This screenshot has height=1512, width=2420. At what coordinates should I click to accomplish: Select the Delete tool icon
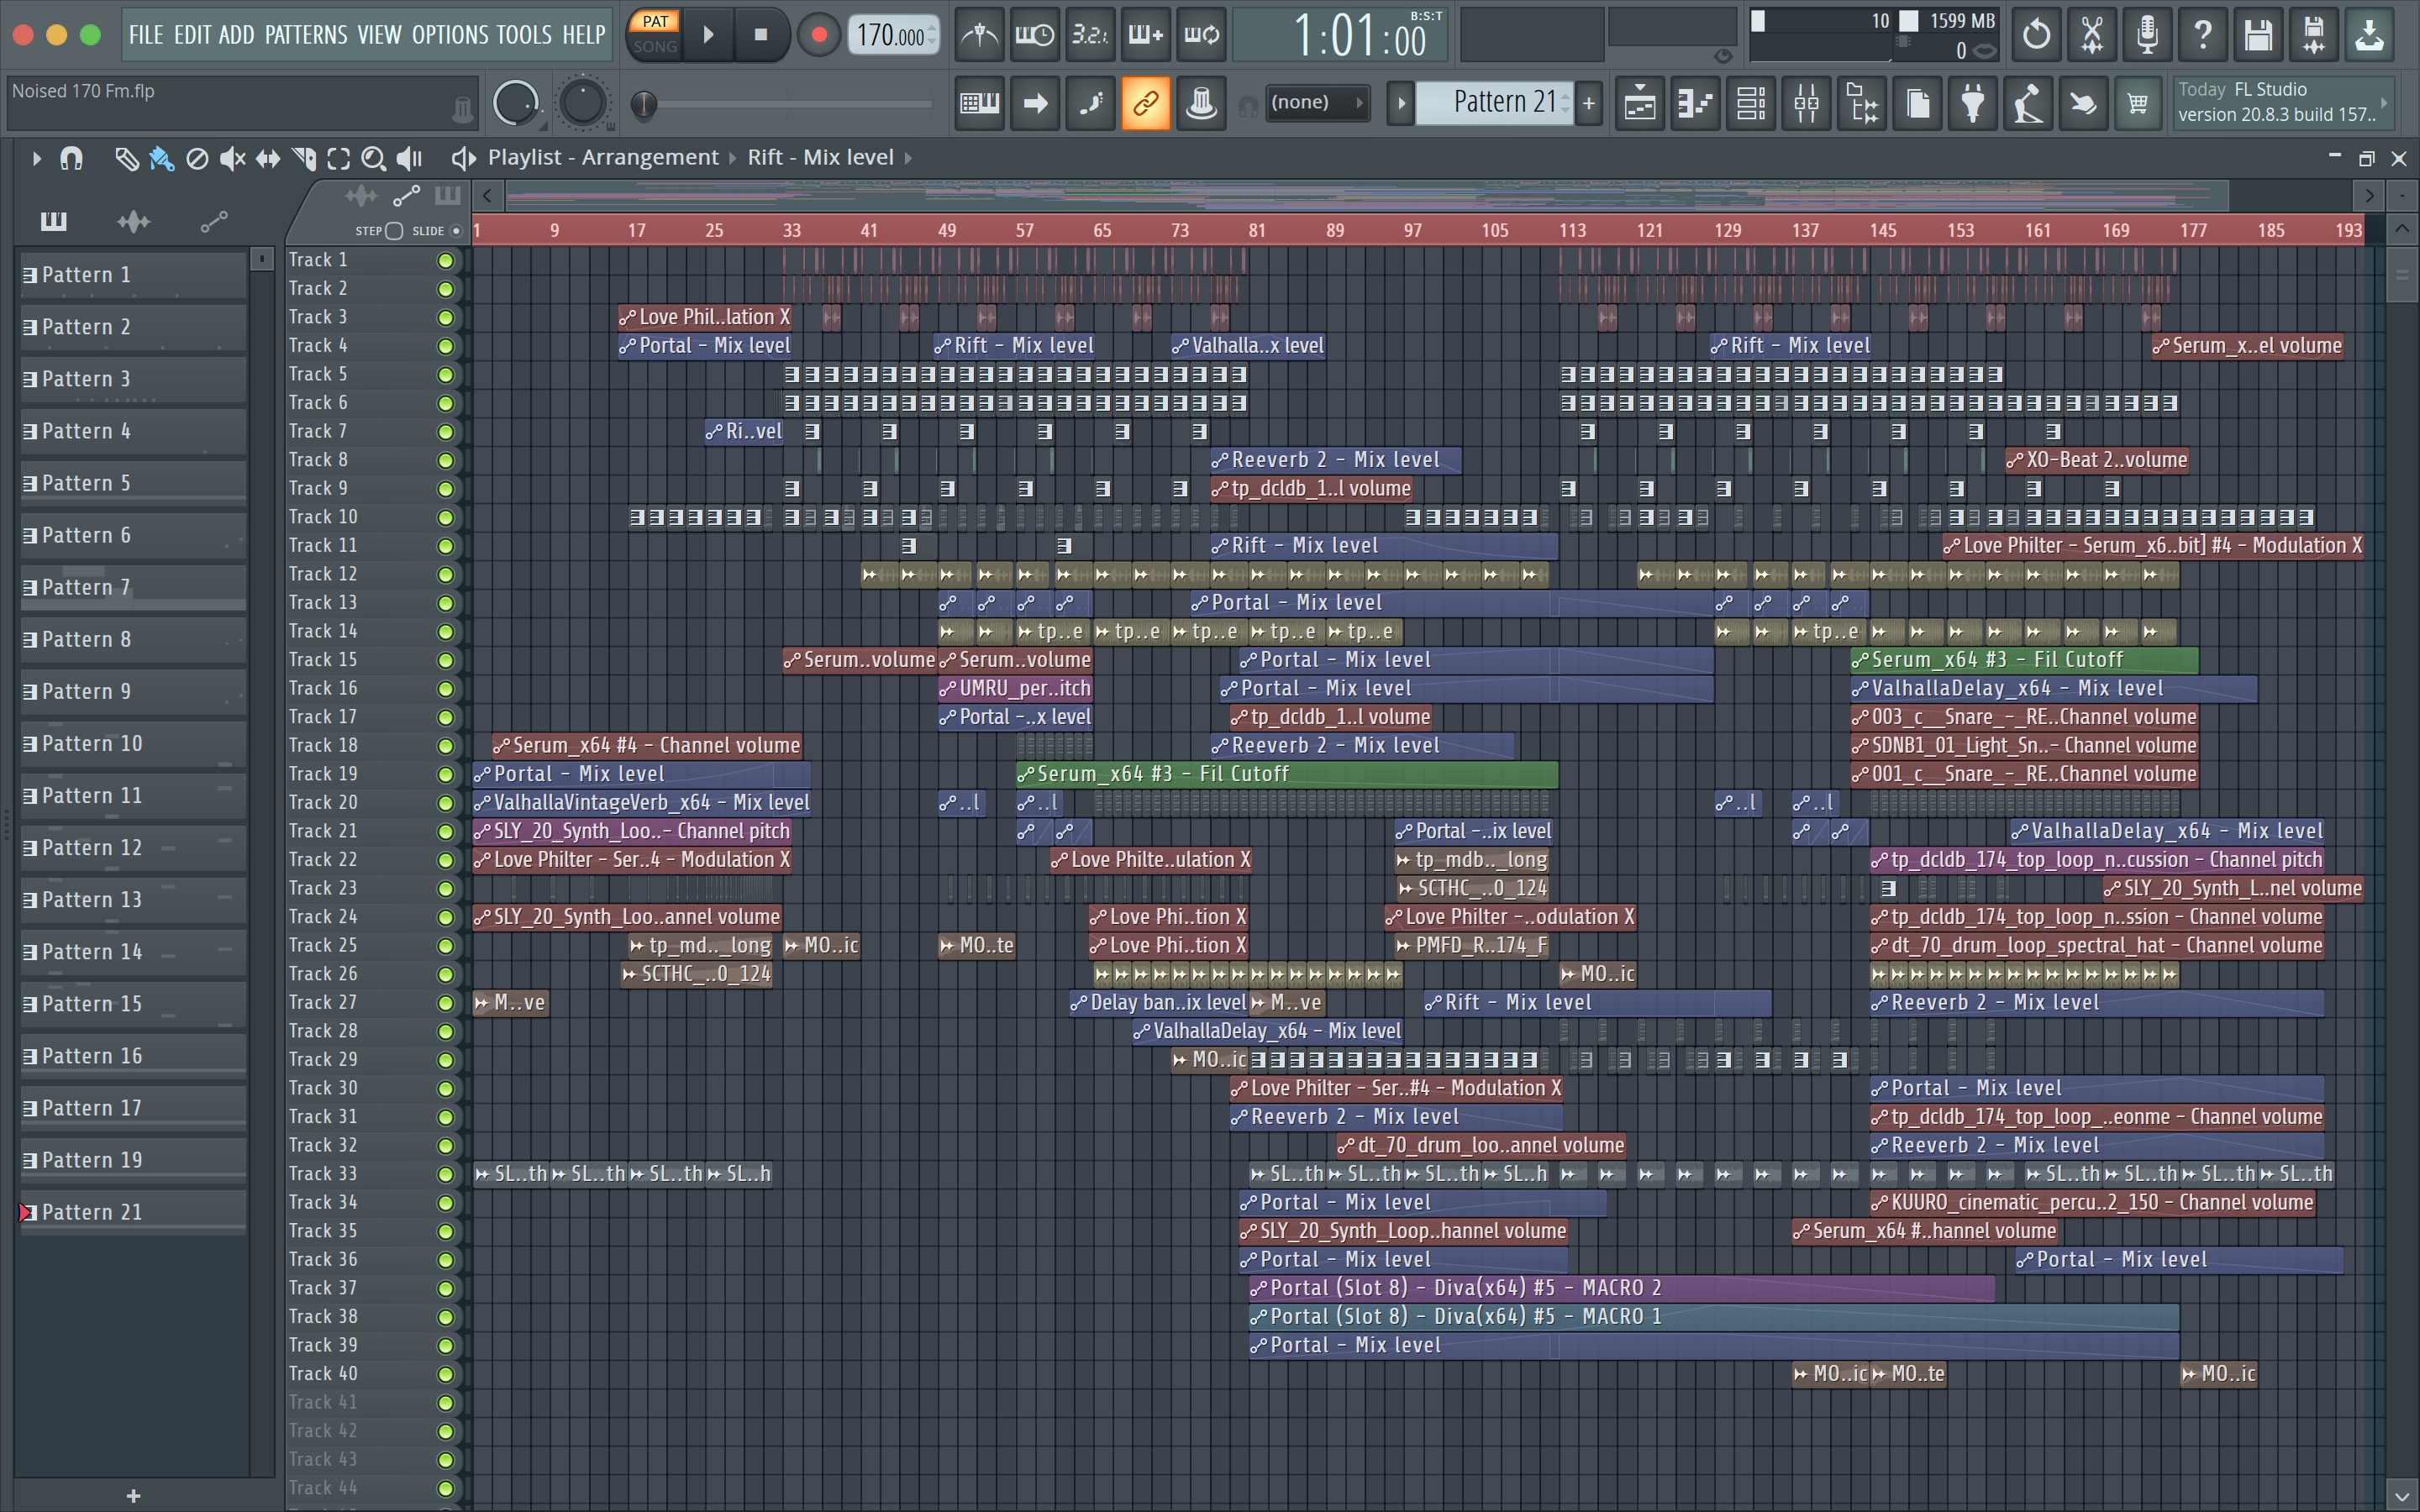click(197, 158)
